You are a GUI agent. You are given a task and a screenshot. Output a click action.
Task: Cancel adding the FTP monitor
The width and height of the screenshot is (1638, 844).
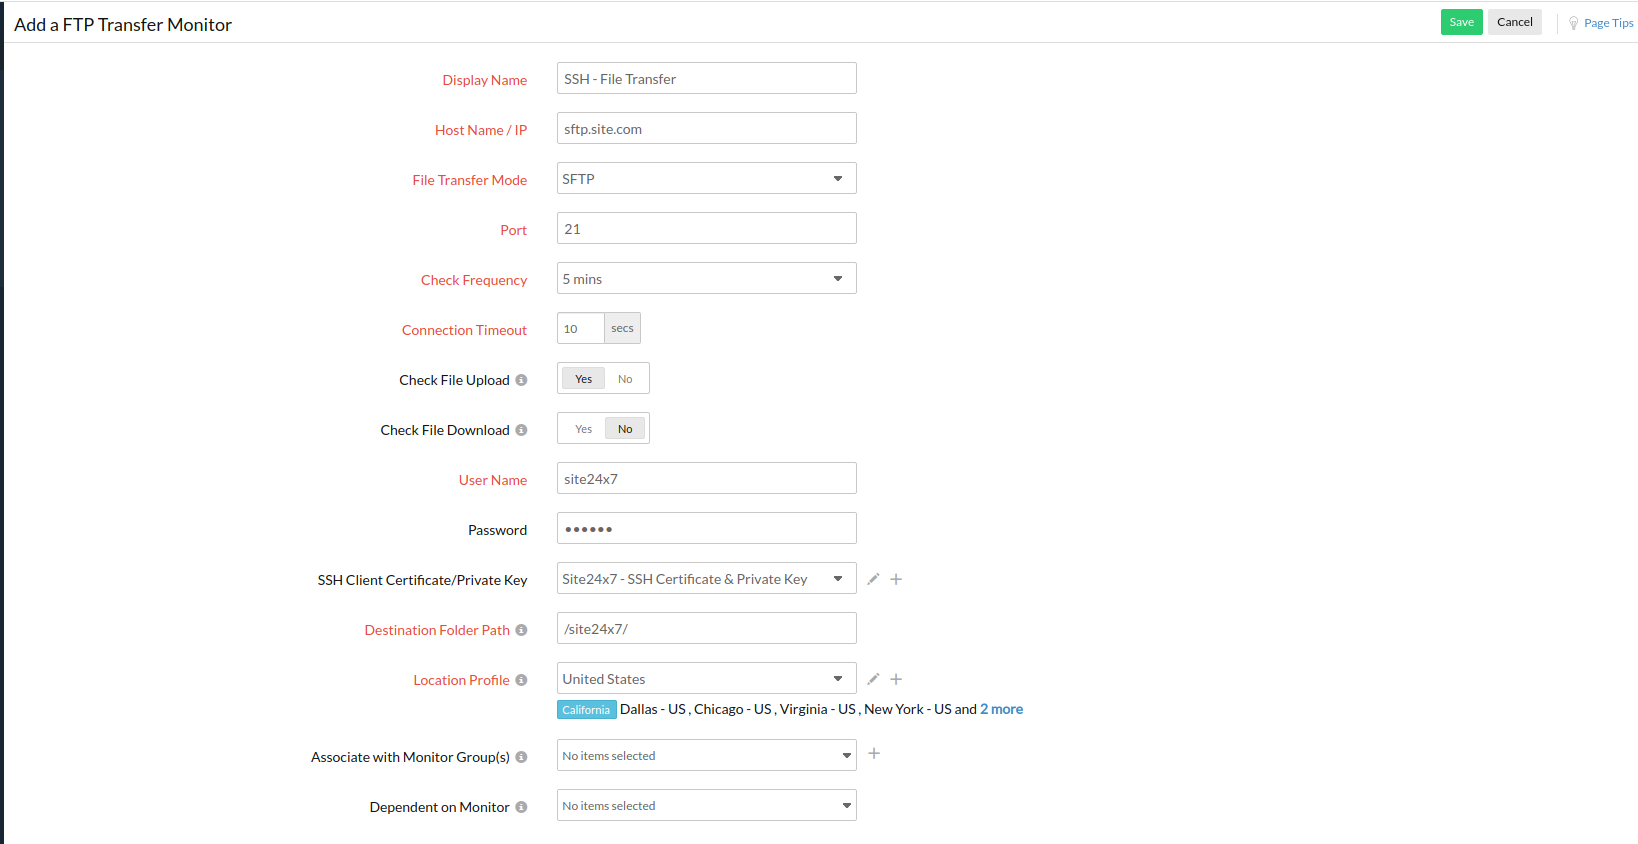(1514, 22)
